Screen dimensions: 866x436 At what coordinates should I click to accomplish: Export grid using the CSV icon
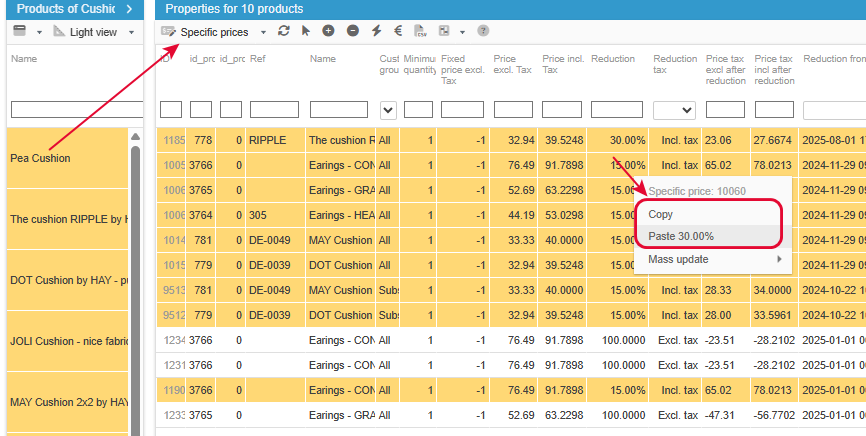(421, 31)
